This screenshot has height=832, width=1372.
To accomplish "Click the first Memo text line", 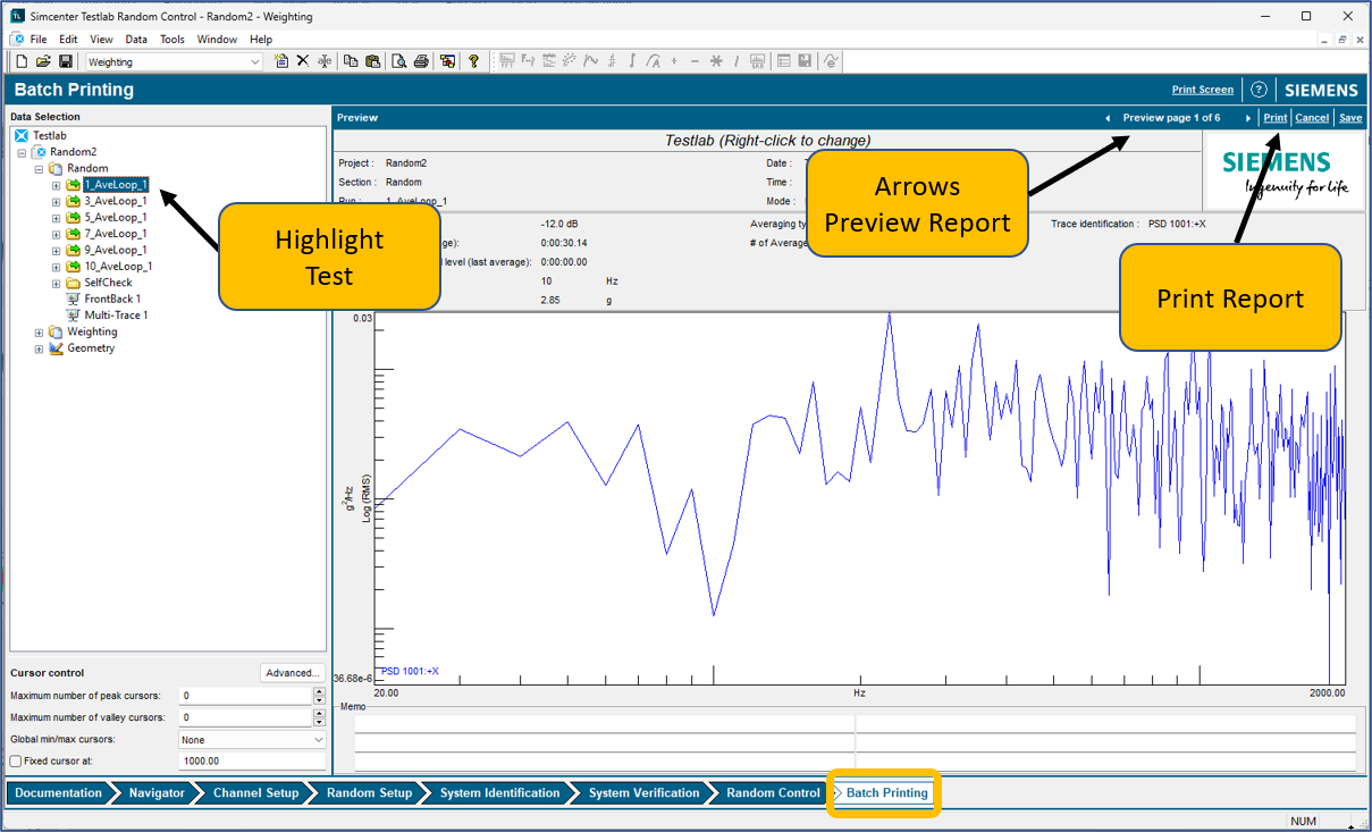I will (604, 724).
